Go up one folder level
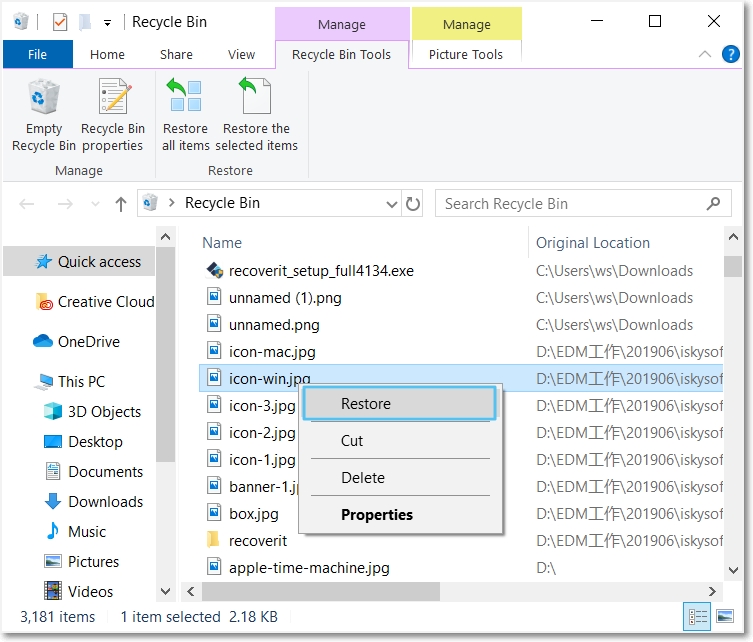753x642 pixels. click(x=121, y=204)
